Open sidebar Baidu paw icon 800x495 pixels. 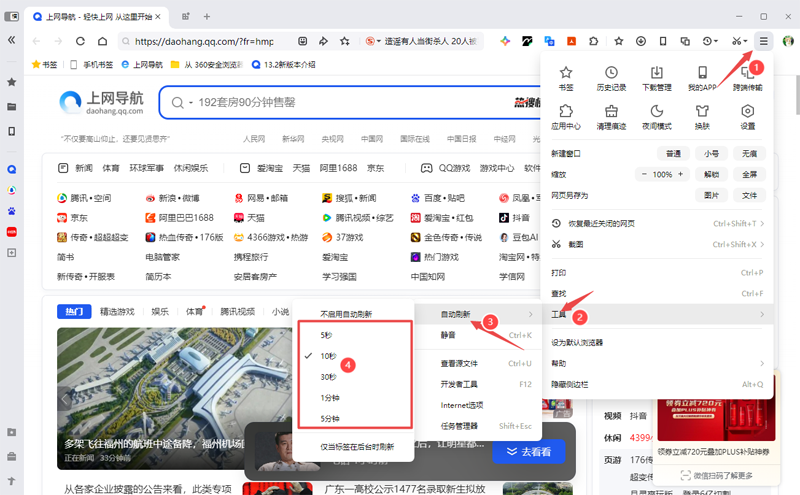coord(11,211)
